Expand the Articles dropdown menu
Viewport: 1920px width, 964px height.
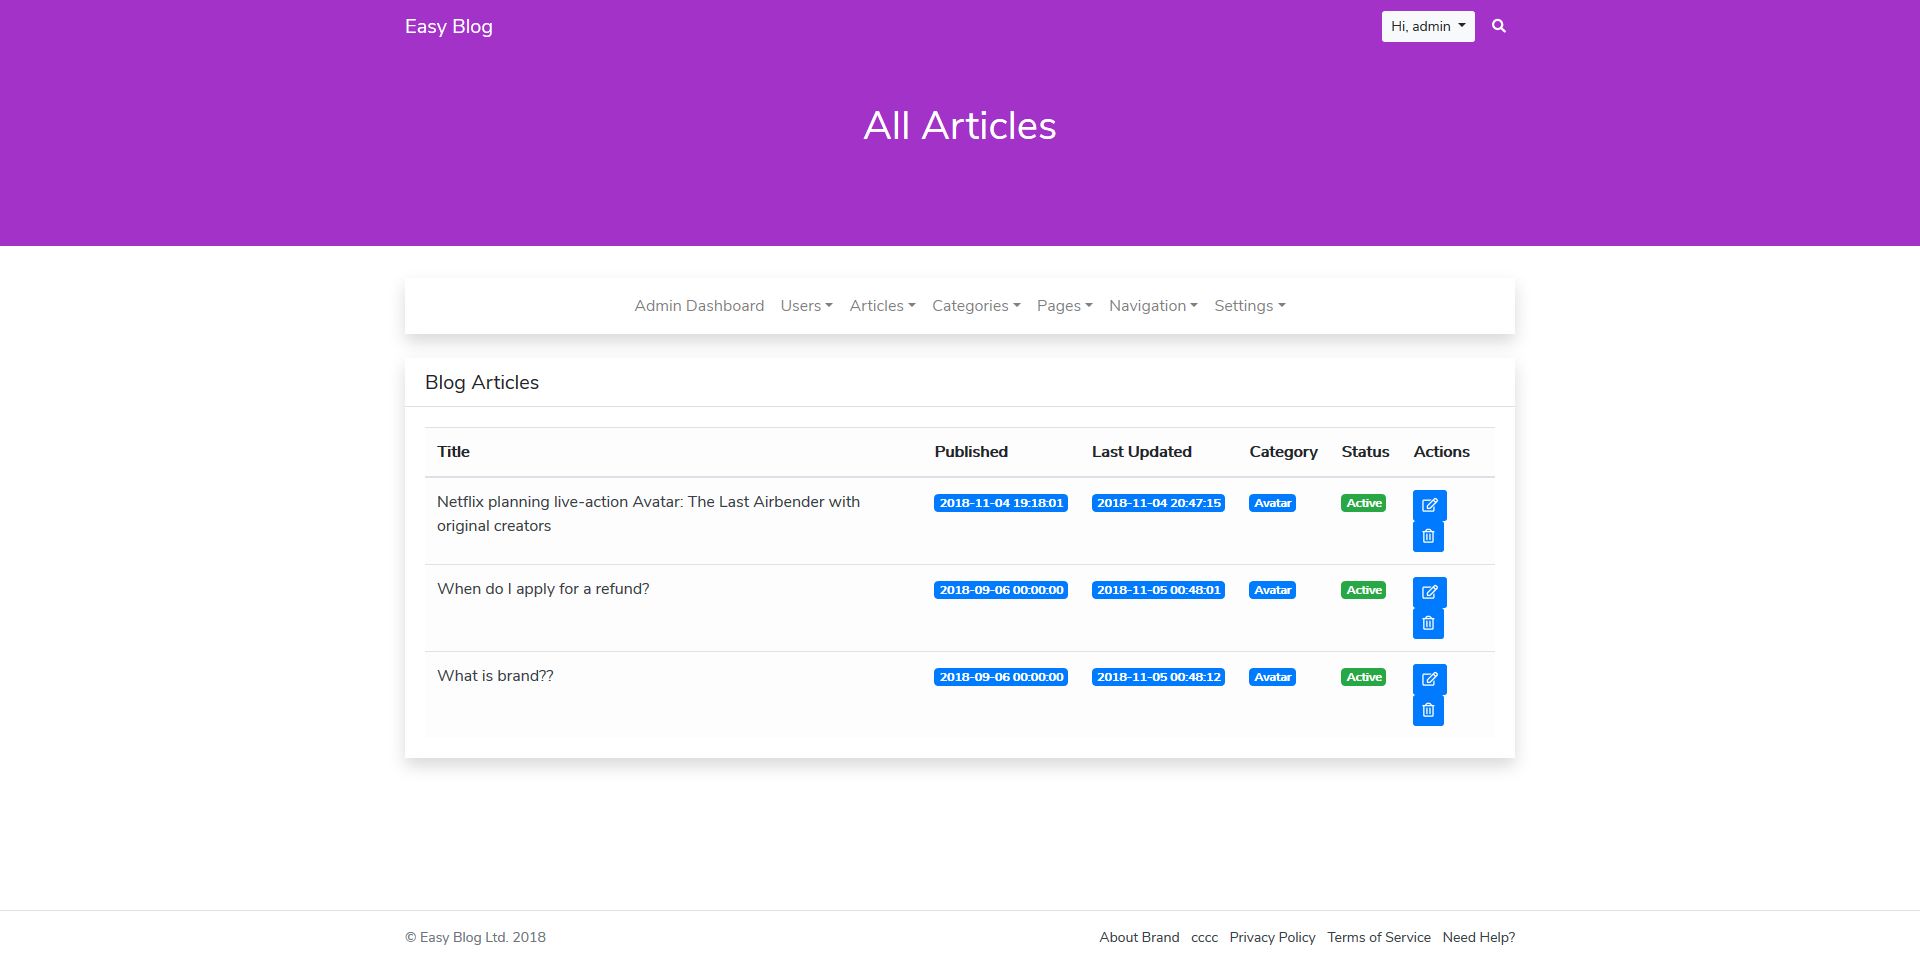click(x=882, y=306)
